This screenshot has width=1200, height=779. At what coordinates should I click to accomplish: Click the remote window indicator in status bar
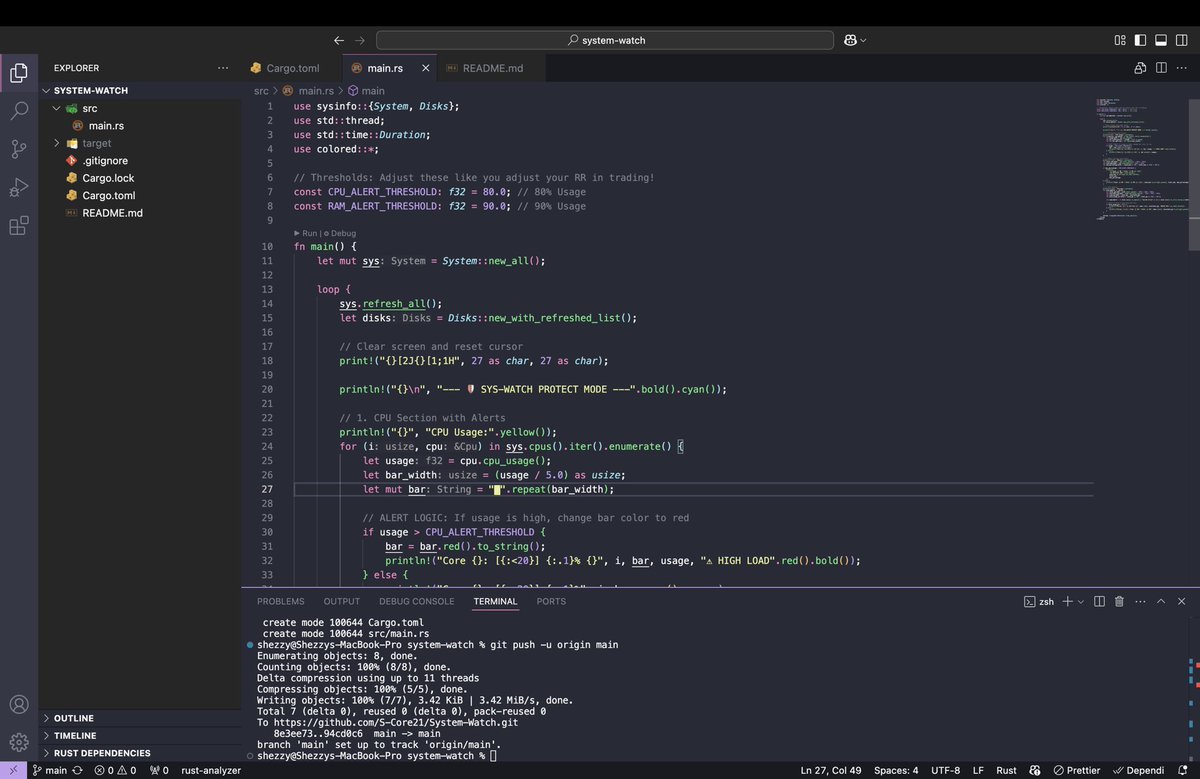tap(13, 770)
